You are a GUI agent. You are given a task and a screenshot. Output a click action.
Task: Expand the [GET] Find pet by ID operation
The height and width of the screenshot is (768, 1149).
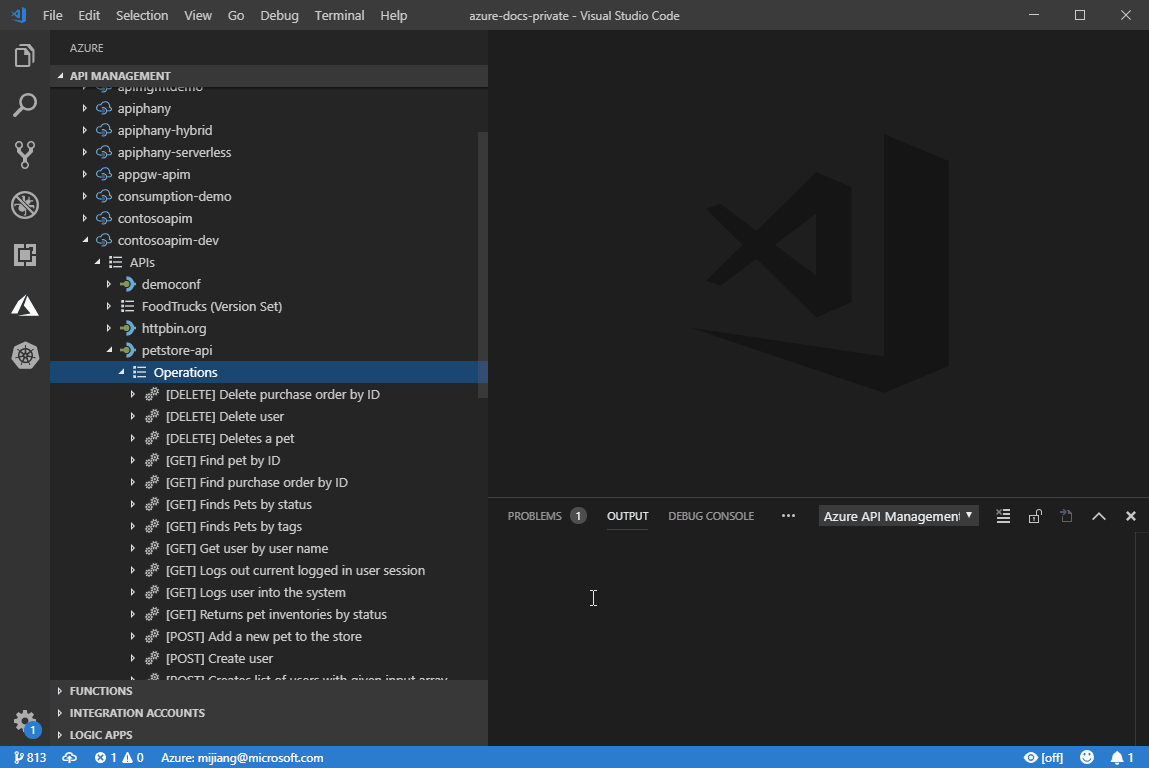tap(133, 460)
